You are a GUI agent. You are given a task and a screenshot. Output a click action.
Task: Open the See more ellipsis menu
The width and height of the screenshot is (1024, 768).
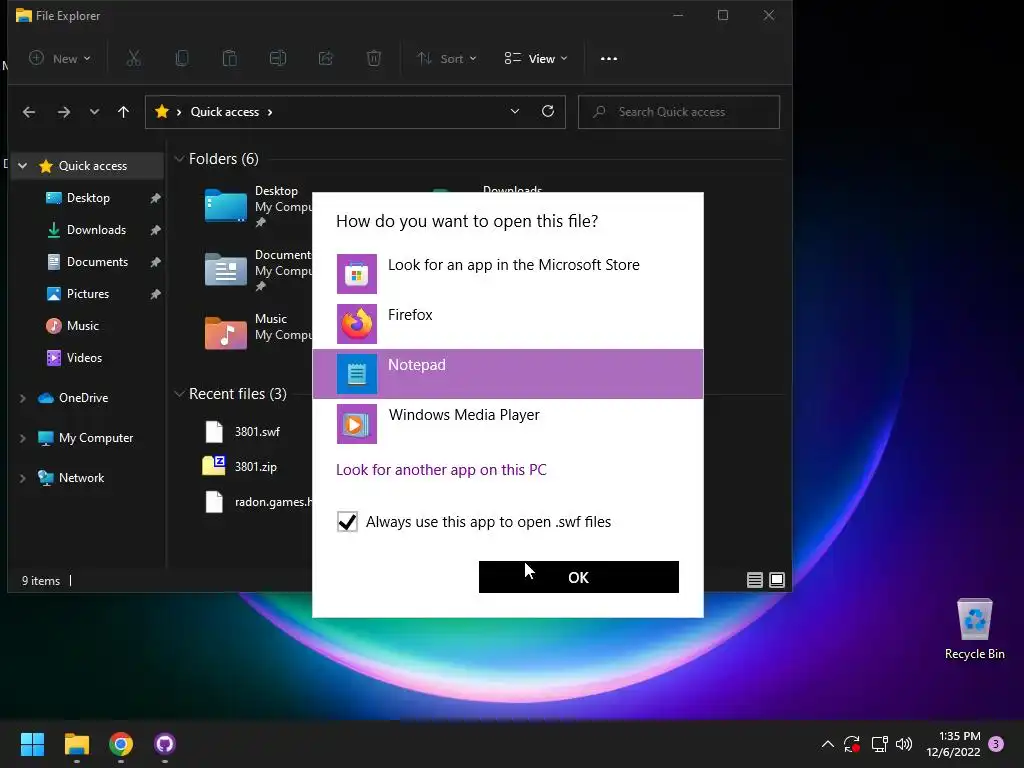tap(609, 59)
